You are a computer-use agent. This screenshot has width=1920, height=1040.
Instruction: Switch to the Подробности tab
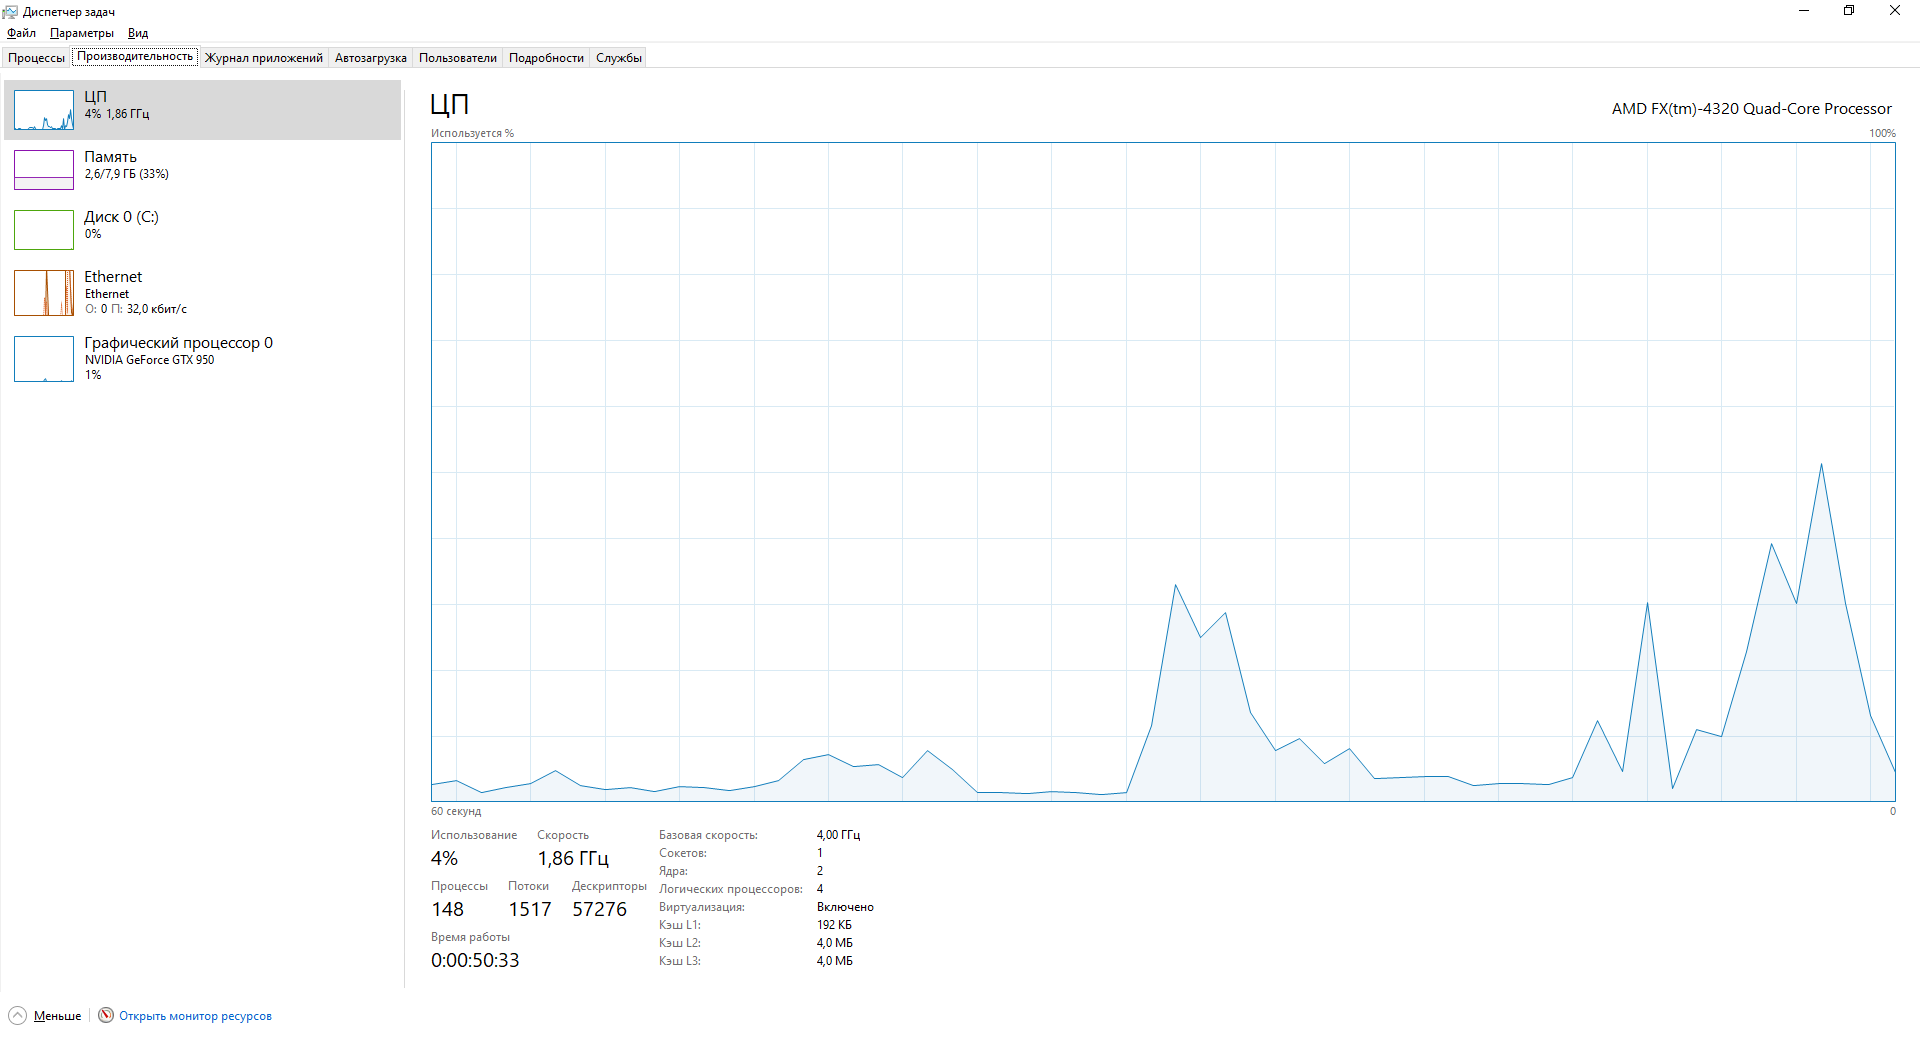click(546, 58)
